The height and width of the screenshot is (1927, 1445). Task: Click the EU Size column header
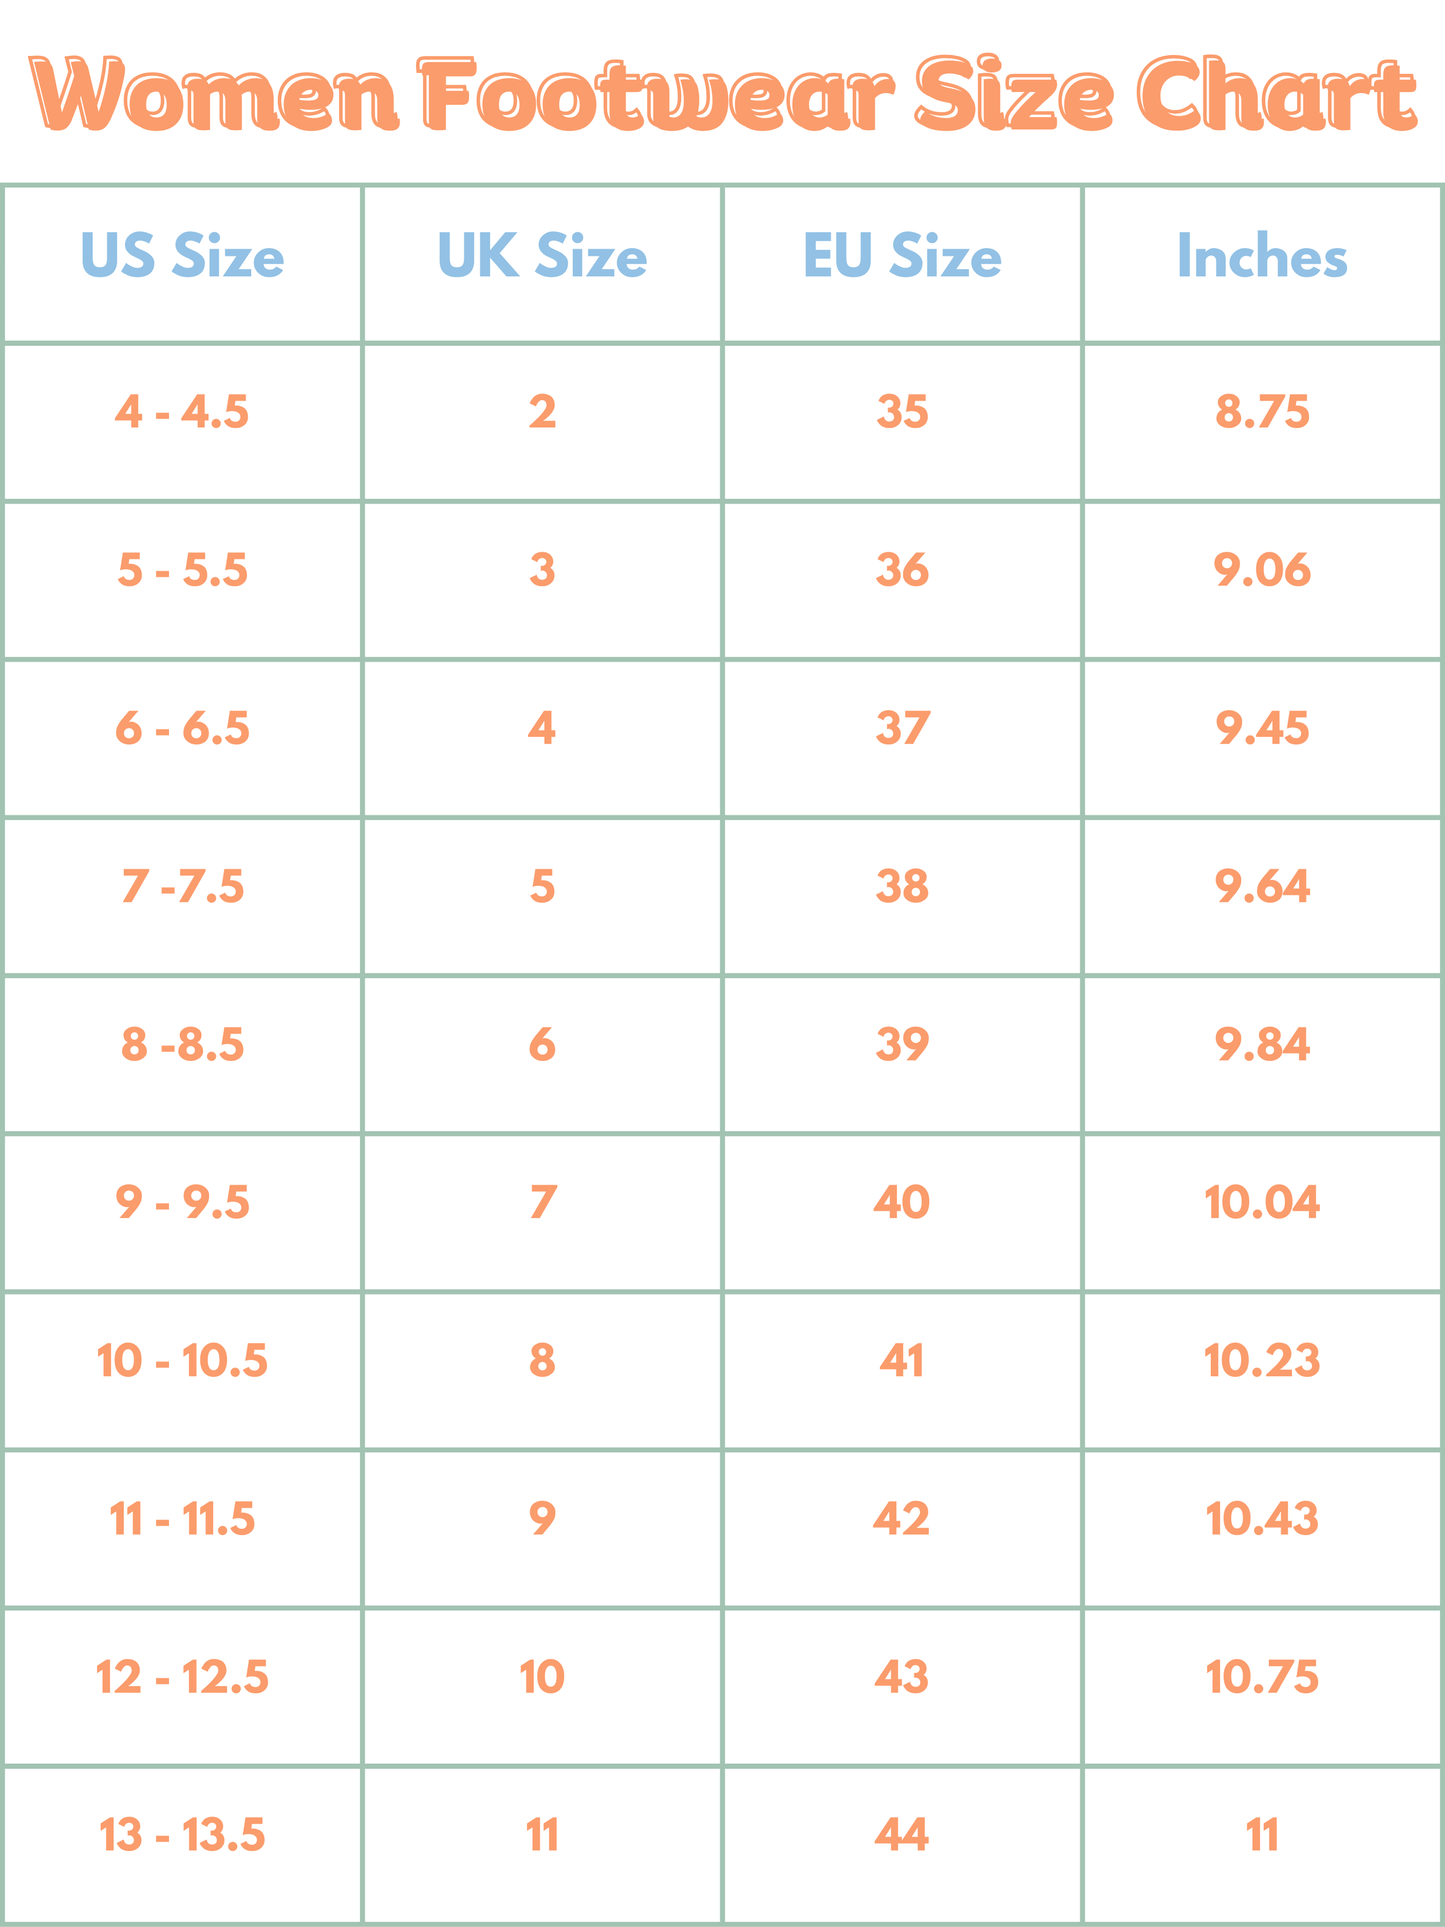point(902,257)
